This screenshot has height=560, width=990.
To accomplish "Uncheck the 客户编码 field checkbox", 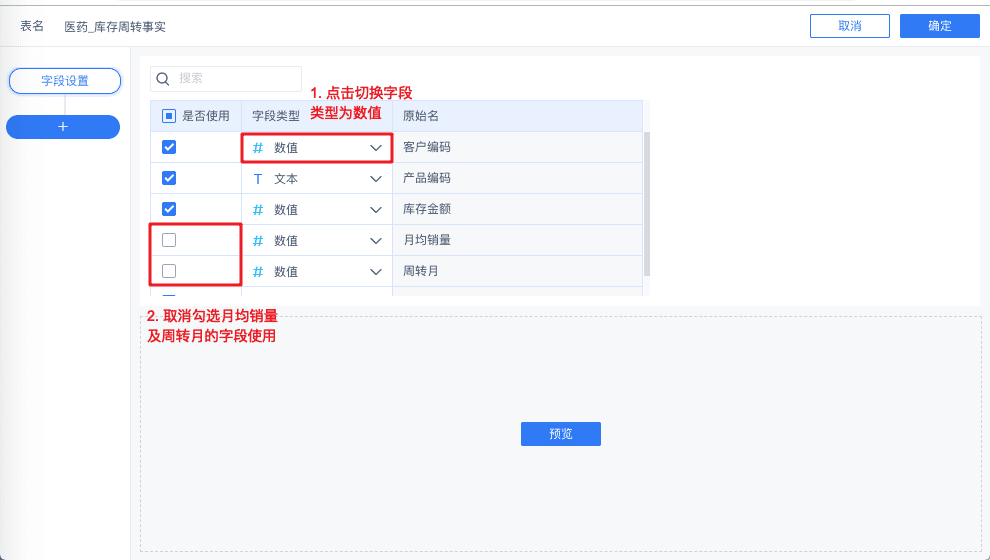I will pyautogui.click(x=169, y=147).
